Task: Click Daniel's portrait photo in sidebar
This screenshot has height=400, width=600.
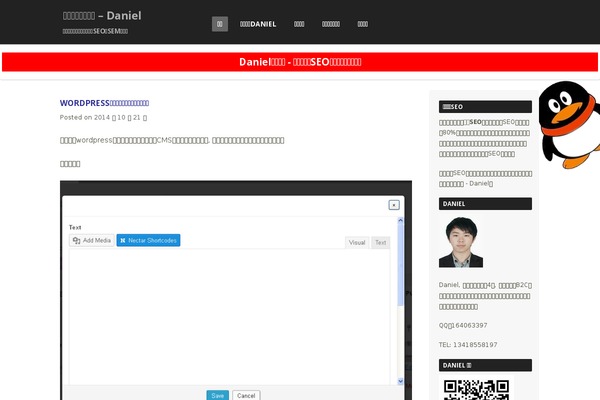Action: tap(461, 242)
